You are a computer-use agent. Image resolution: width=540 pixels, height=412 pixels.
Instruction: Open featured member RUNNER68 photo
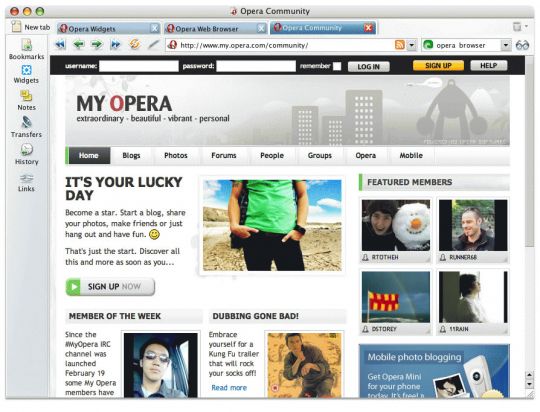coord(473,225)
